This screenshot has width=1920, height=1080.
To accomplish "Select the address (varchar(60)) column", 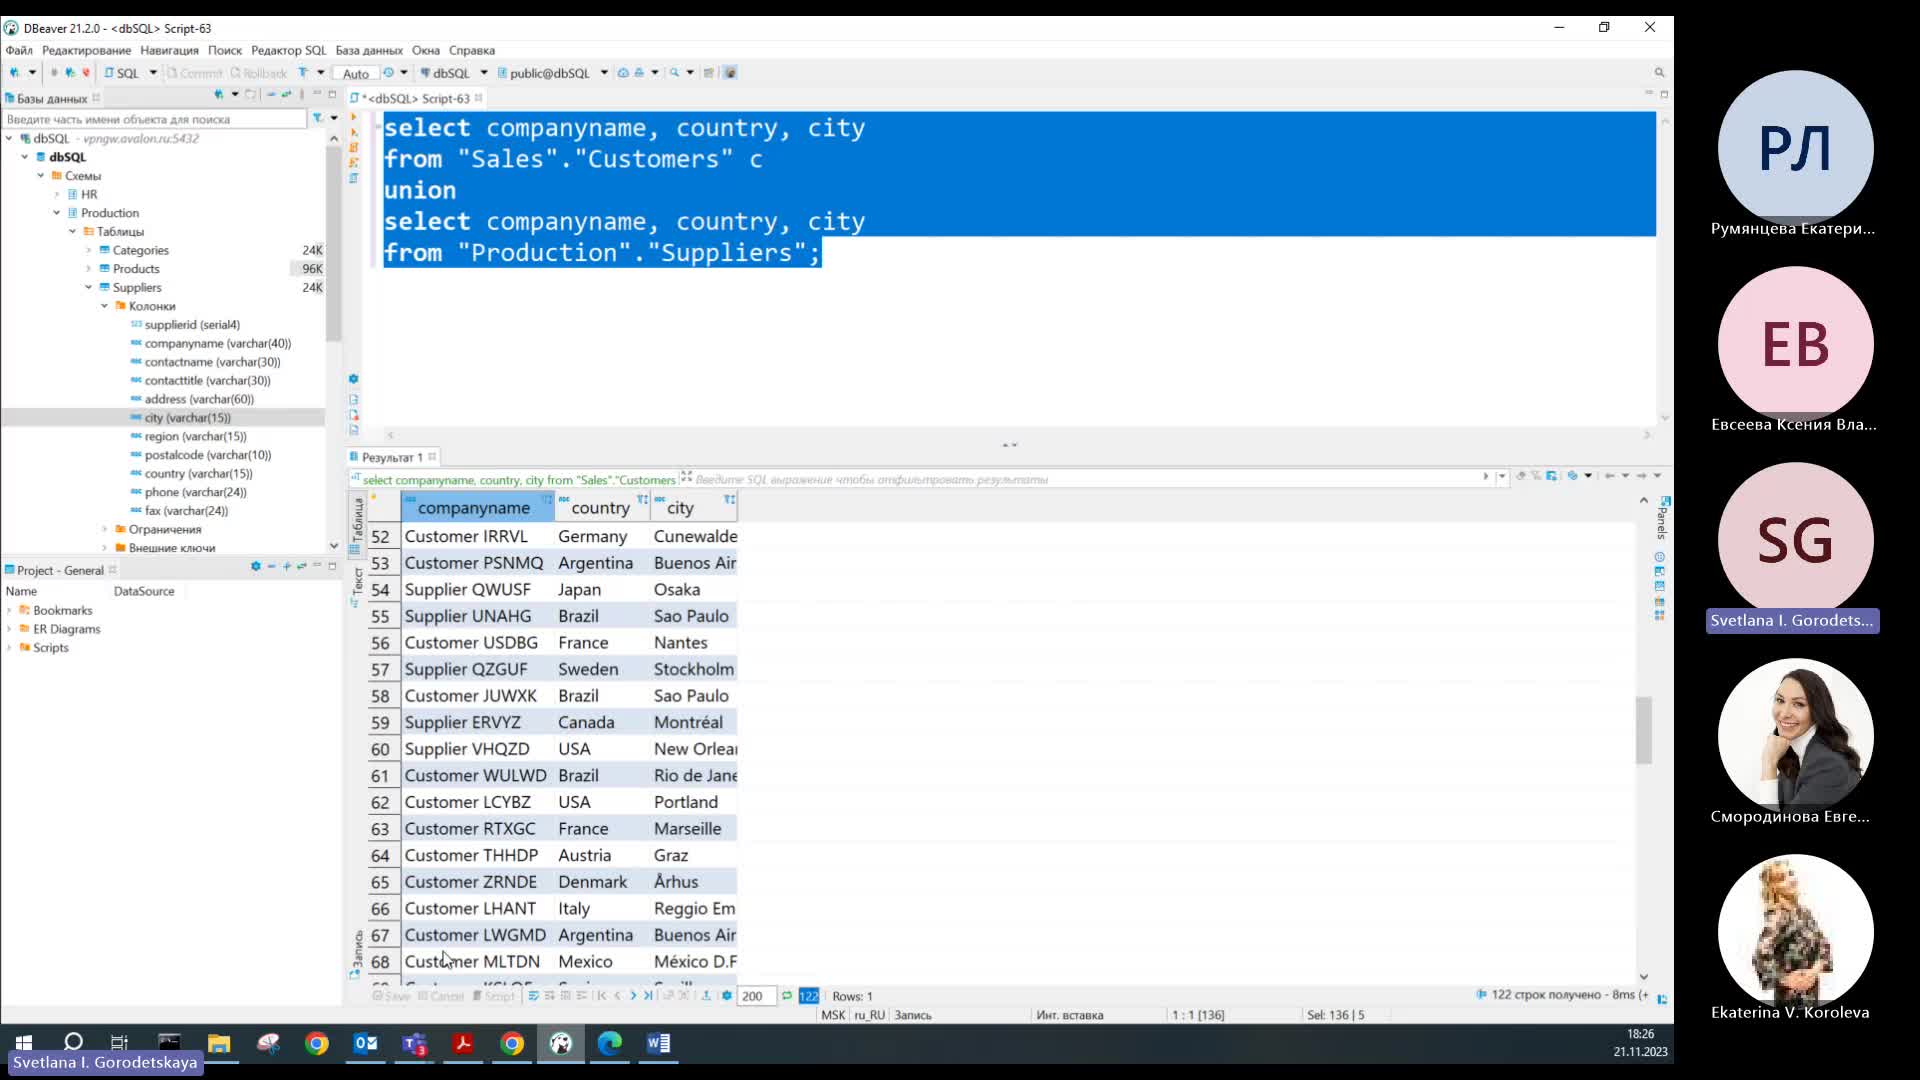I will 199,399.
